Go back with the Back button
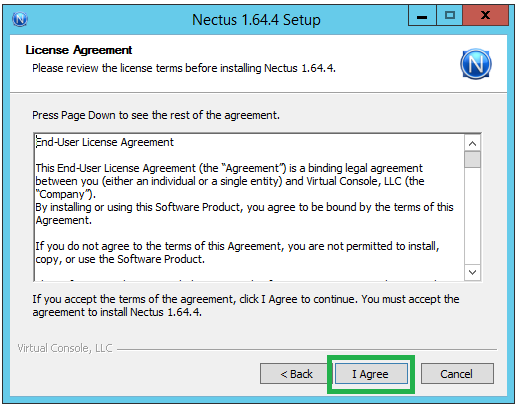The height and width of the screenshot is (409, 520). click(x=294, y=374)
